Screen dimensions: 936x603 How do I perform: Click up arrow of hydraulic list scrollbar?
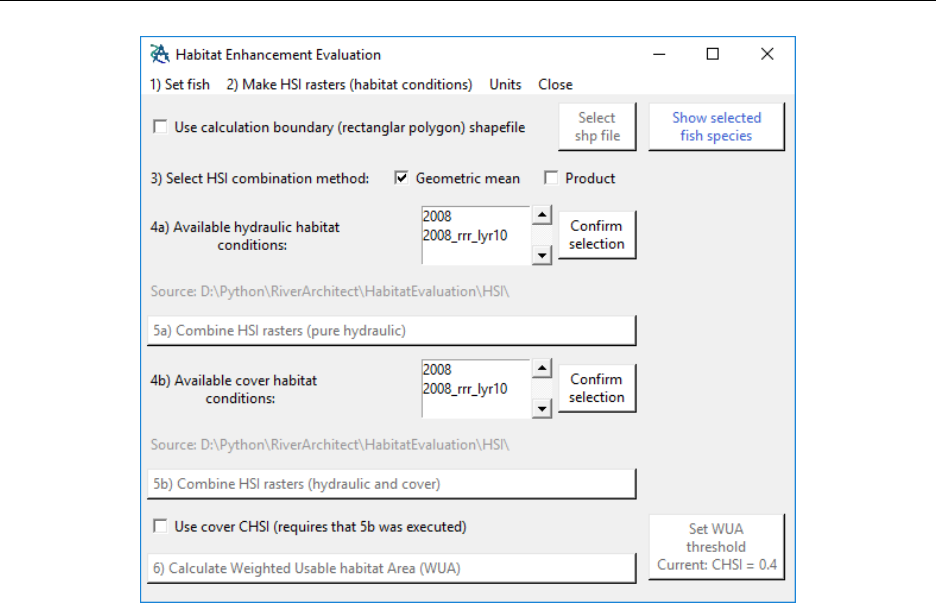coord(541,215)
